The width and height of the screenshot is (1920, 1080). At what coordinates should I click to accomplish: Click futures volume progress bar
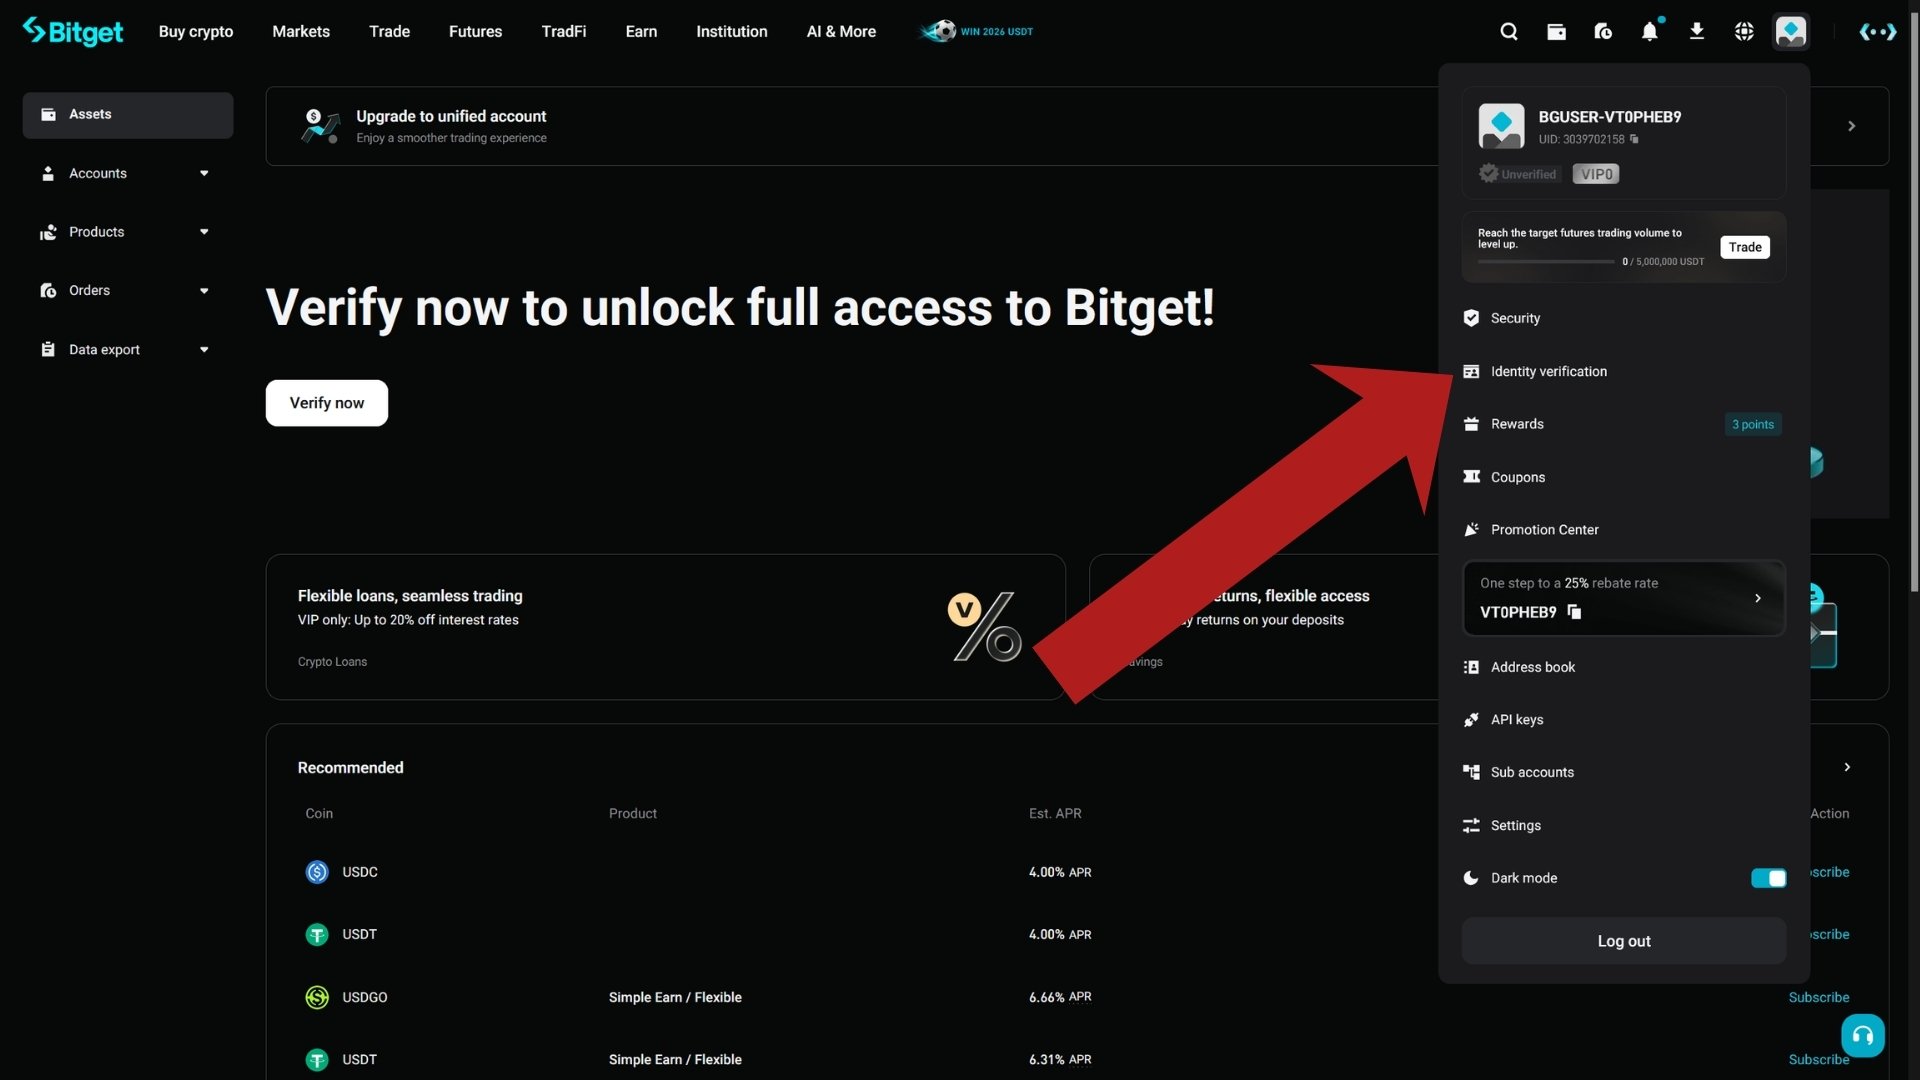tap(1546, 262)
